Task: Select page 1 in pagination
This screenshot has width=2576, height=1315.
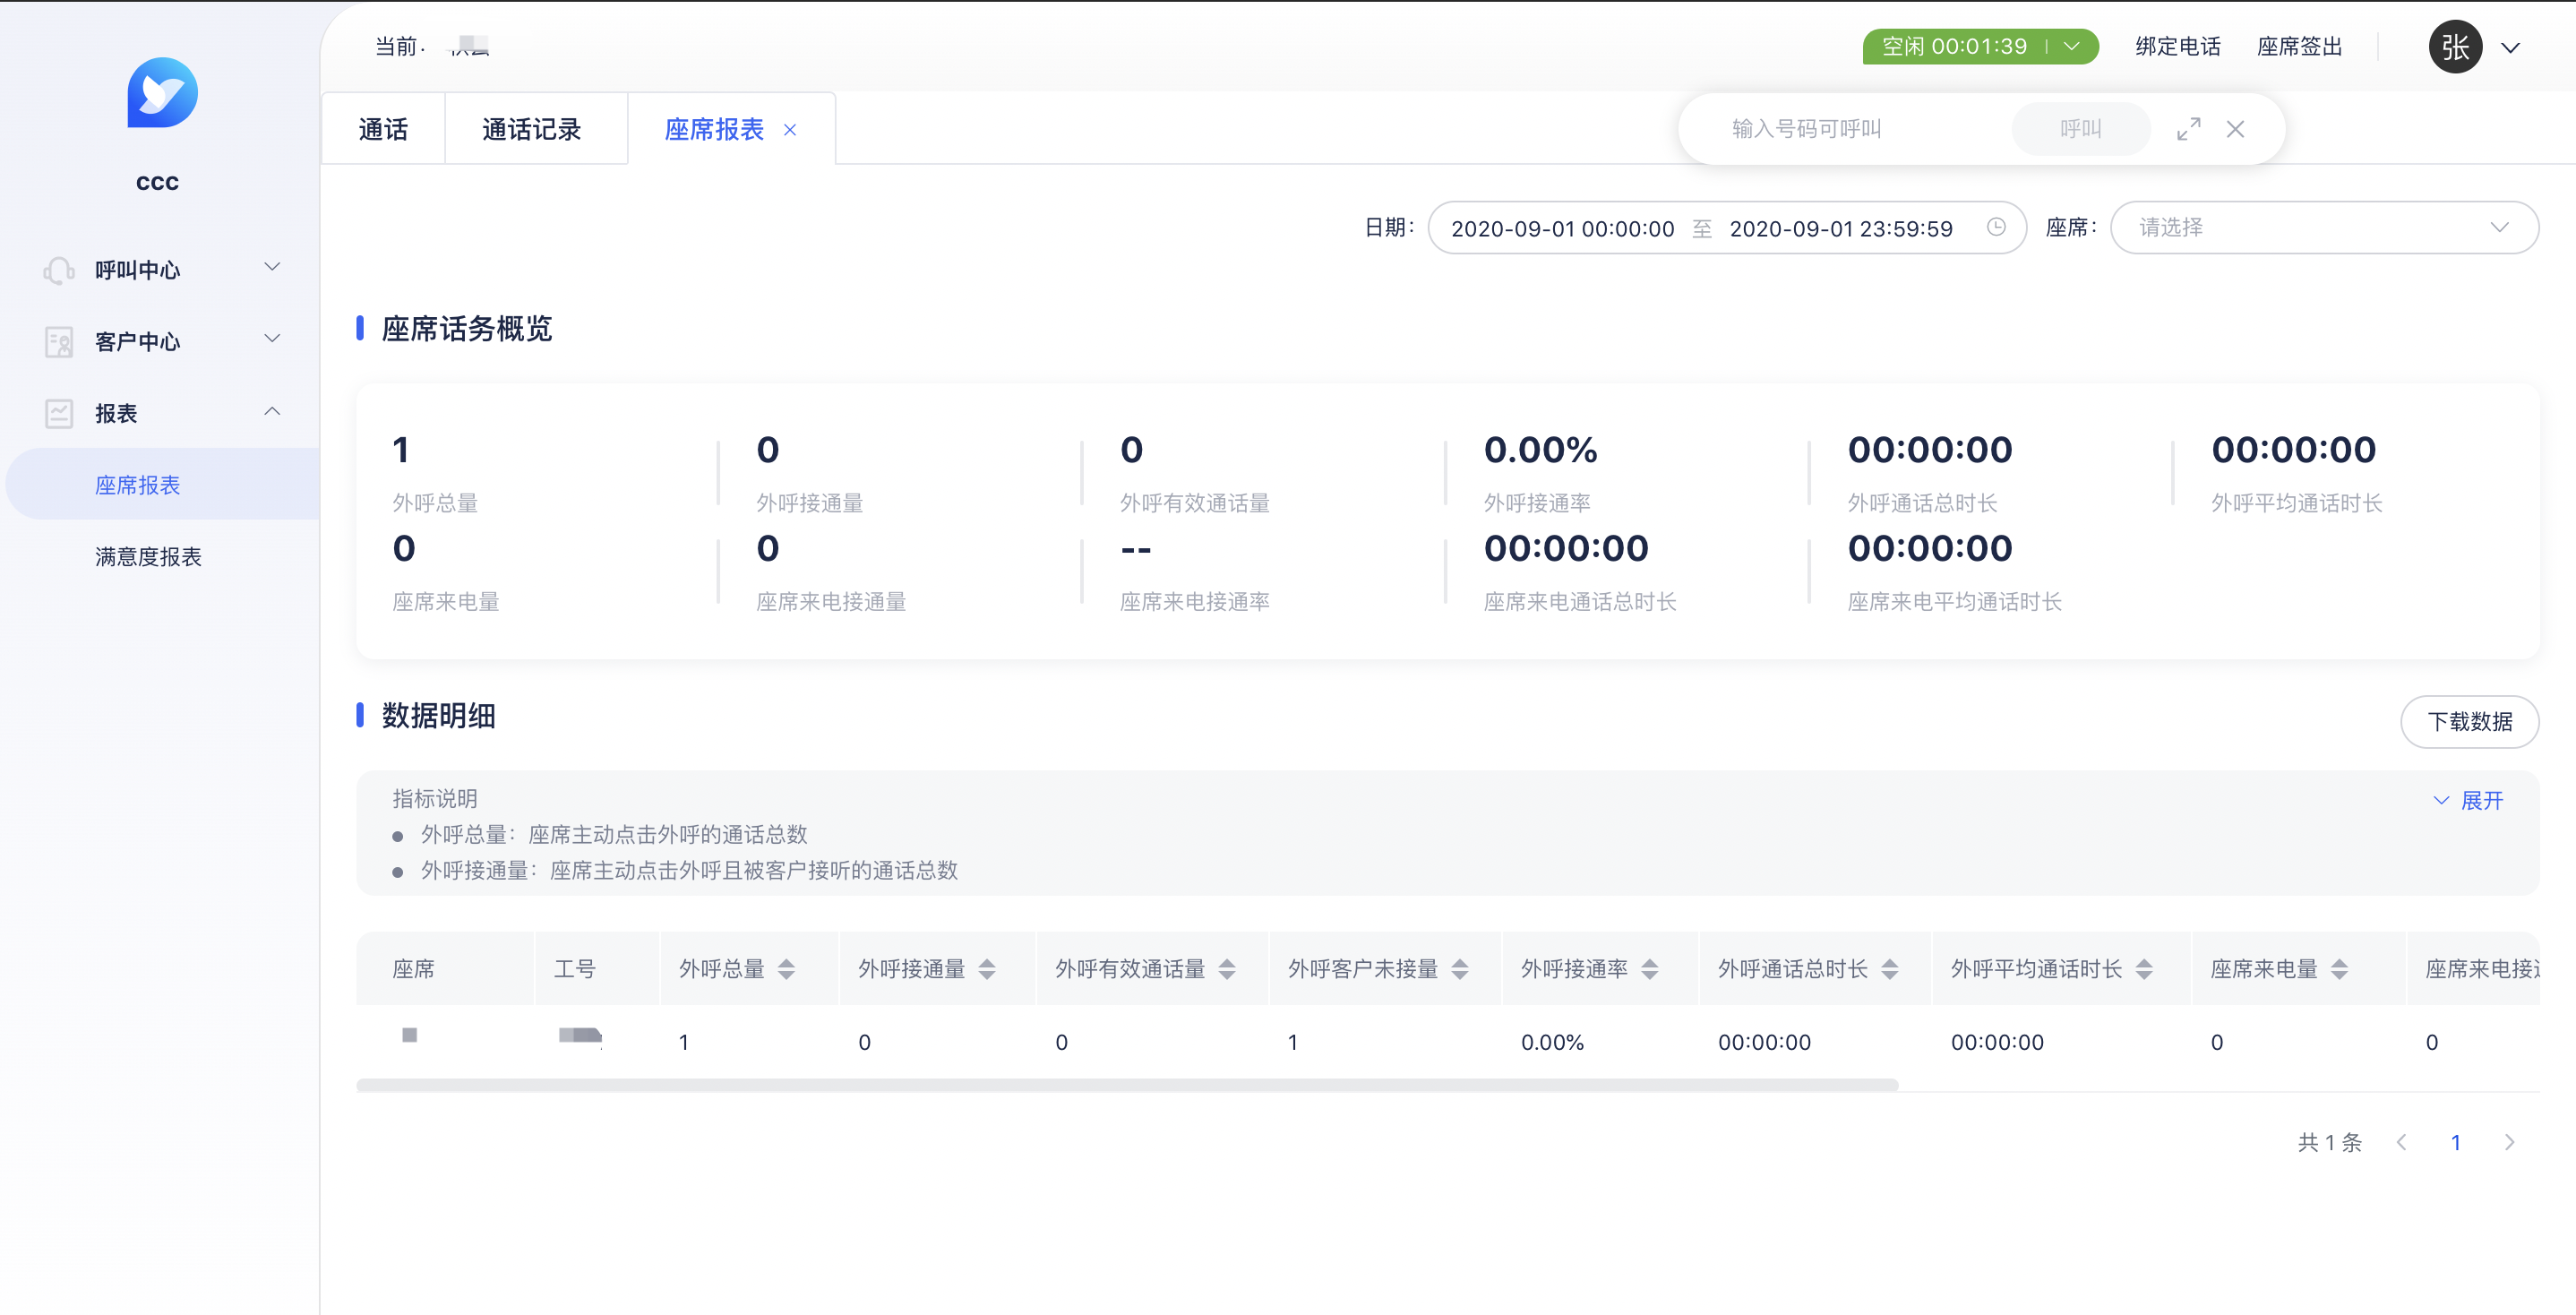Action: [2456, 1142]
